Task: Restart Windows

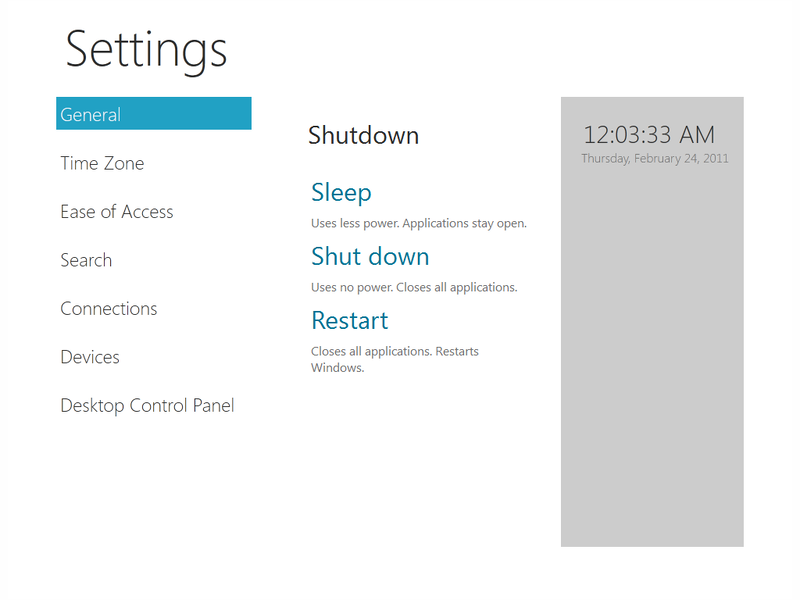Action: pyautogui.click(x=350, y=320)
